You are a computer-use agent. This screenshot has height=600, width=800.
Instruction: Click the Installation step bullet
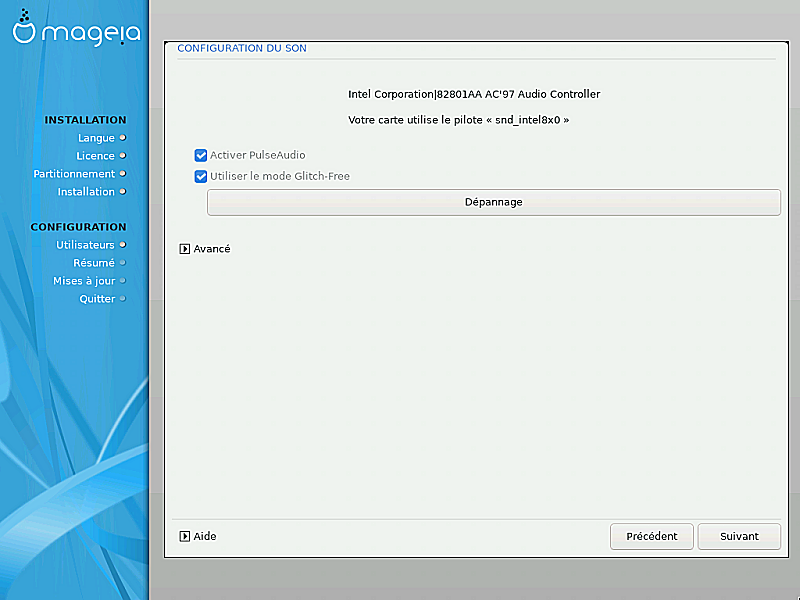[x=123, y=192]
